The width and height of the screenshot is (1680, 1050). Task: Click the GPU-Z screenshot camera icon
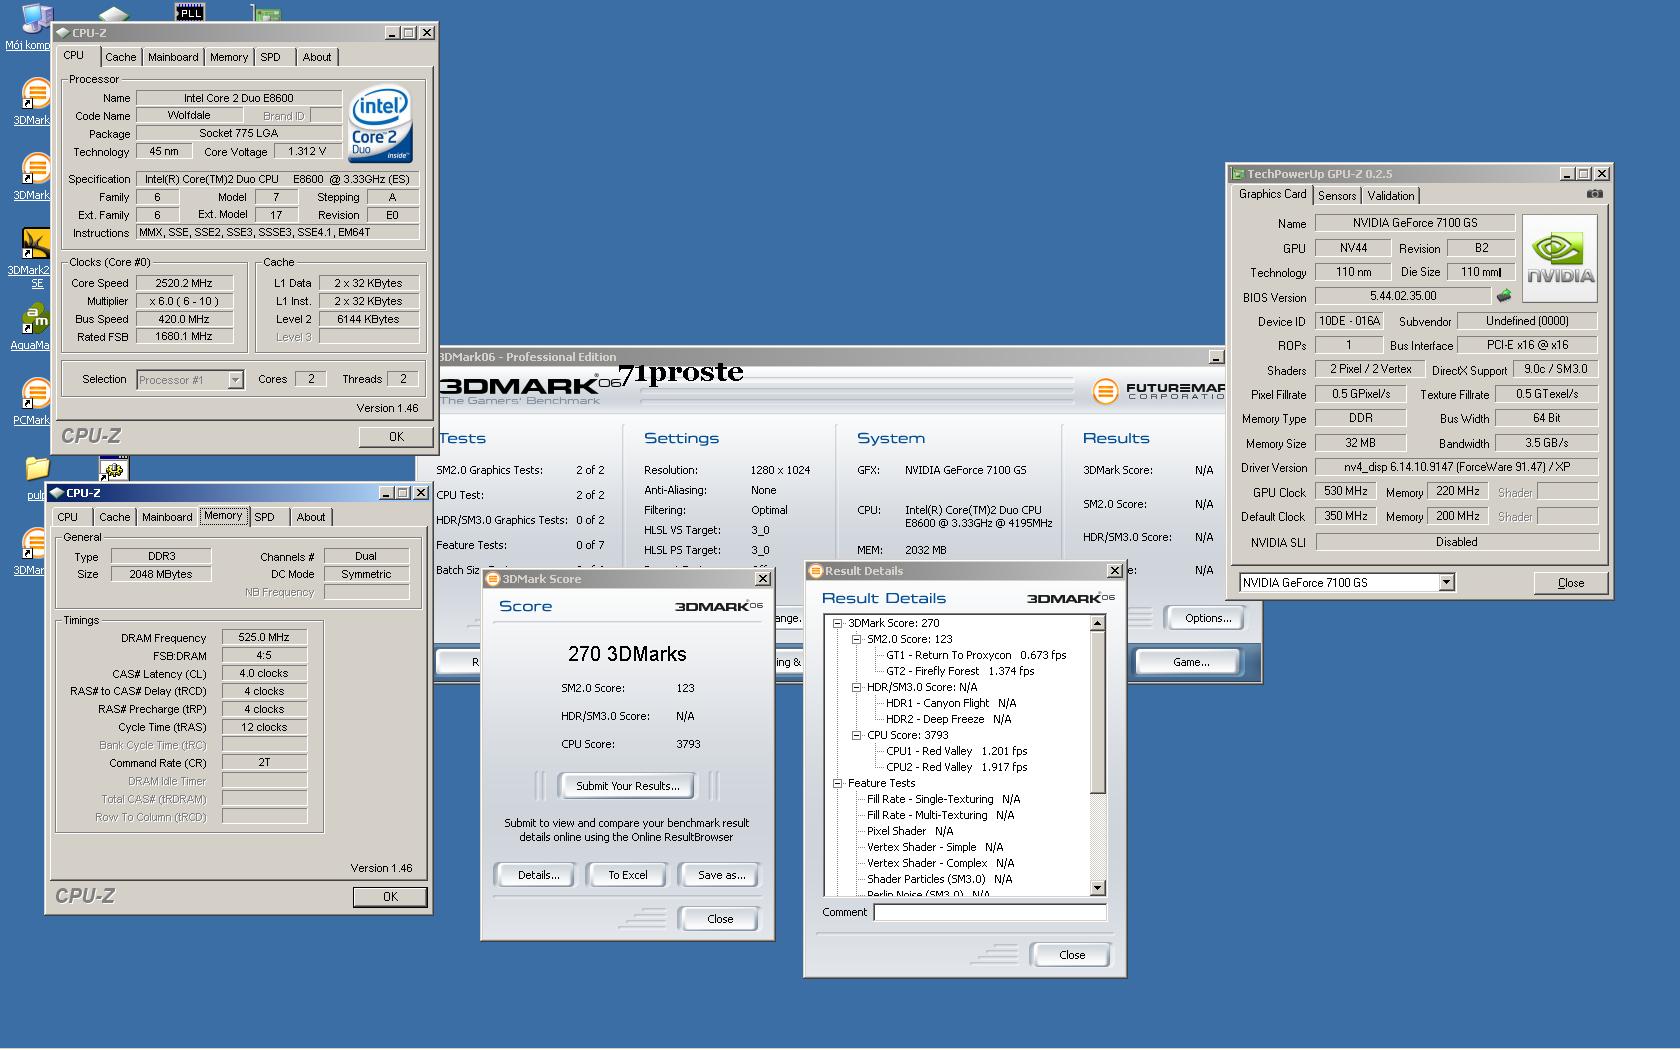pos(1594,194)
